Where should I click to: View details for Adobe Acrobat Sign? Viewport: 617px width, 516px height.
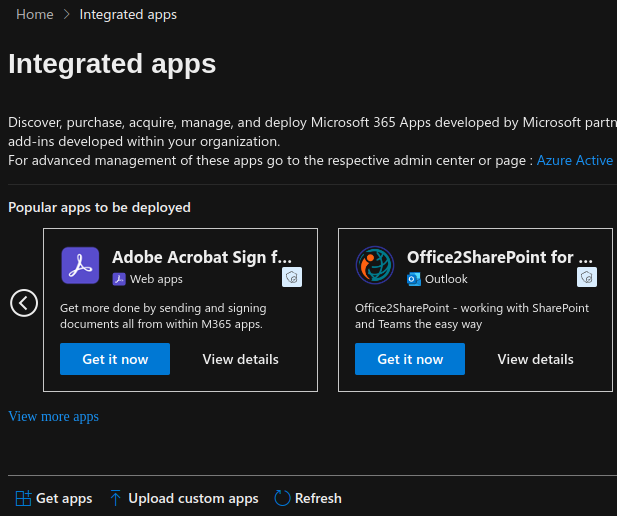[x=240, y=359]
